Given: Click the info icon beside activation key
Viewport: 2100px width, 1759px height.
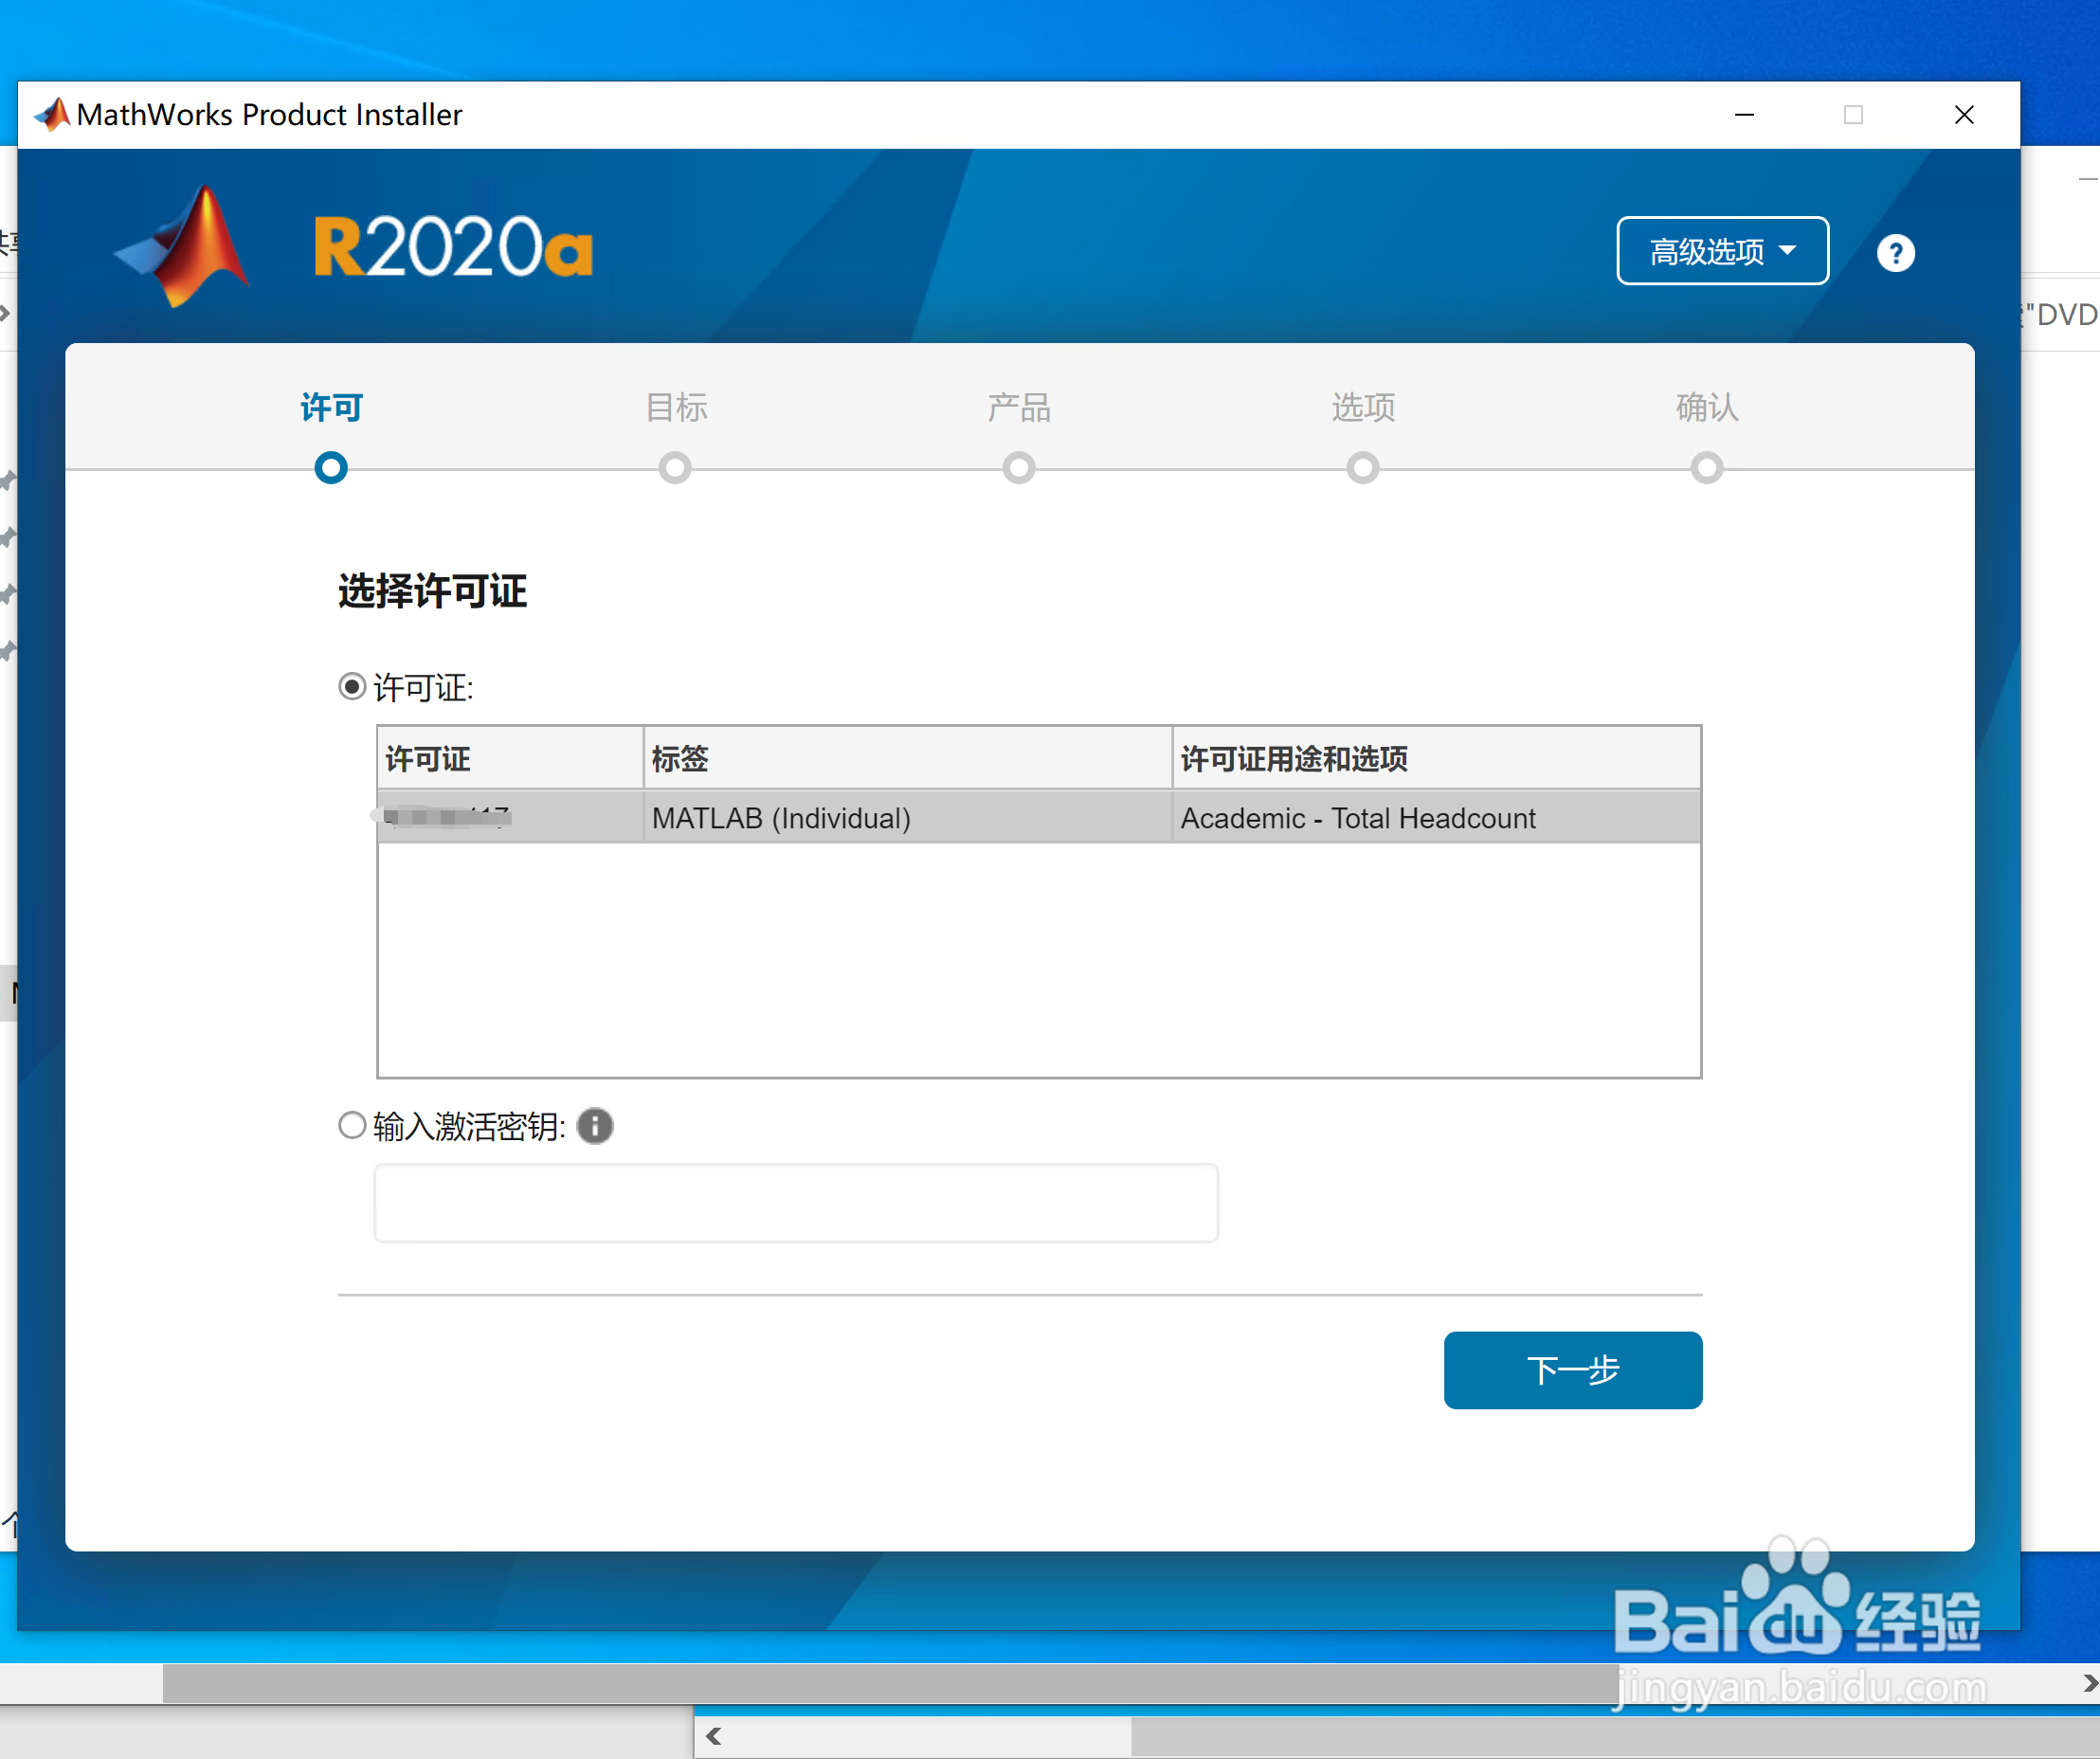Looking at the screenshot, I should coord(595,1126).
